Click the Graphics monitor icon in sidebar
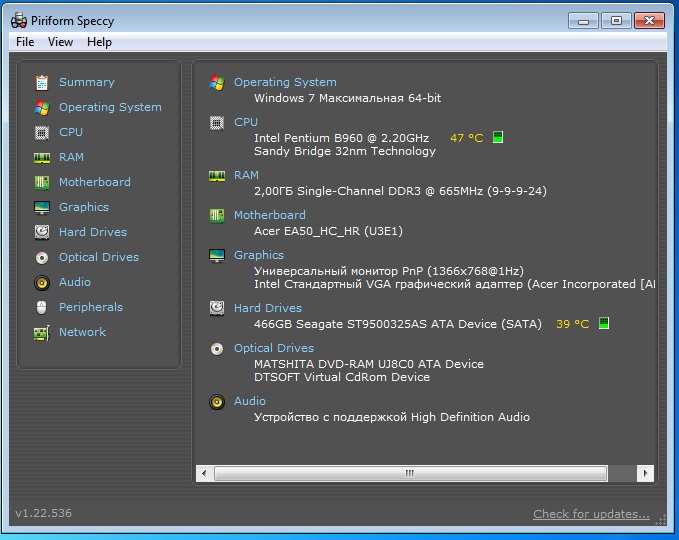This screenshot has height=540, width=679. coord(41,207)
